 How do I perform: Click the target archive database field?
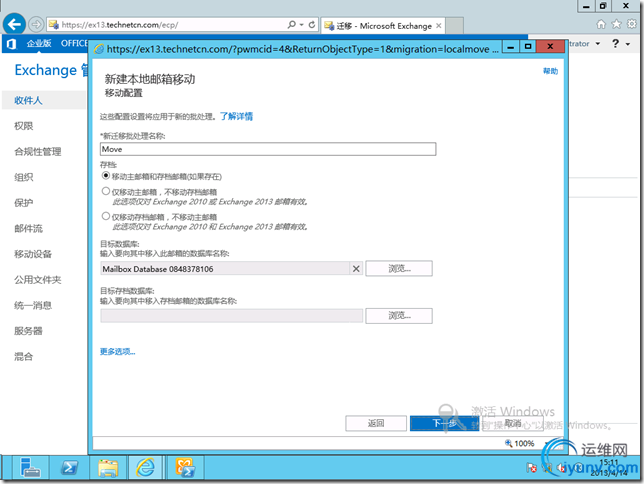click(x=232, y=316)
